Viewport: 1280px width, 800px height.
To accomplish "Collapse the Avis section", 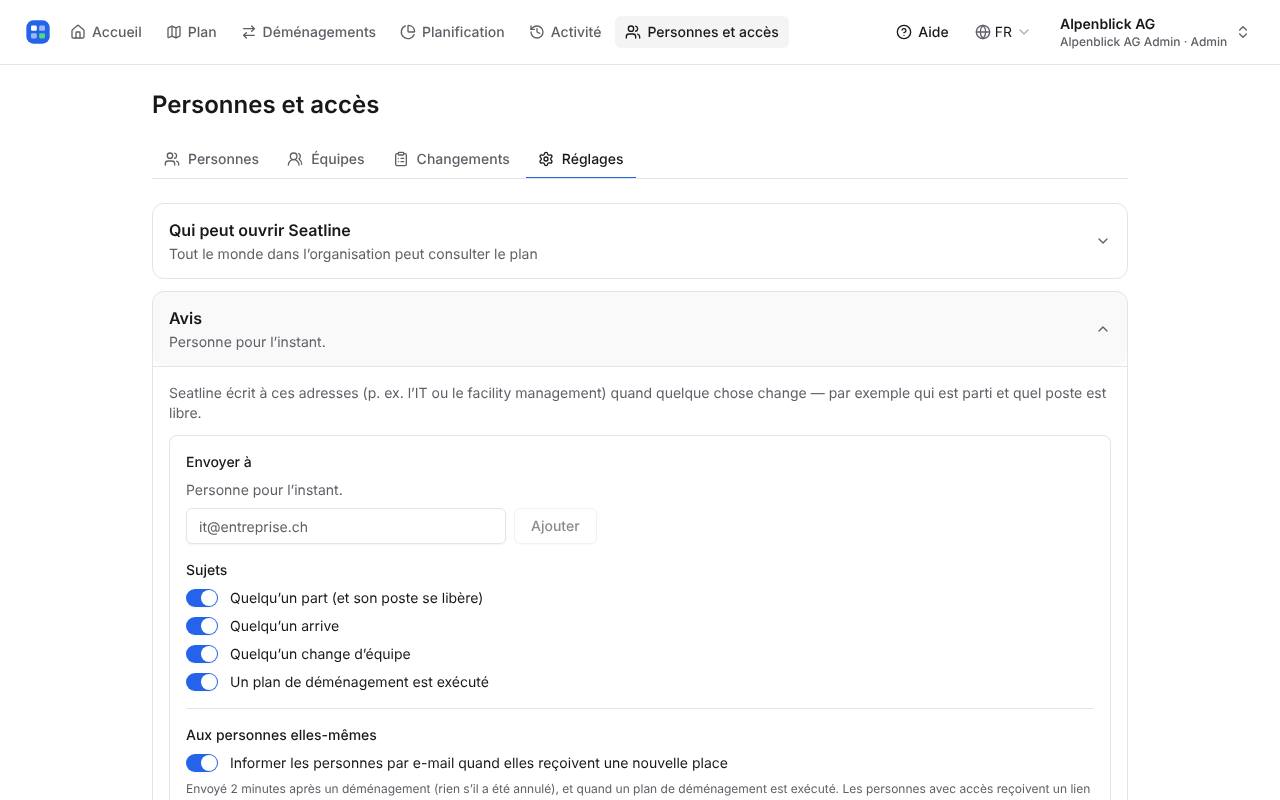I will tap(640, 329).
